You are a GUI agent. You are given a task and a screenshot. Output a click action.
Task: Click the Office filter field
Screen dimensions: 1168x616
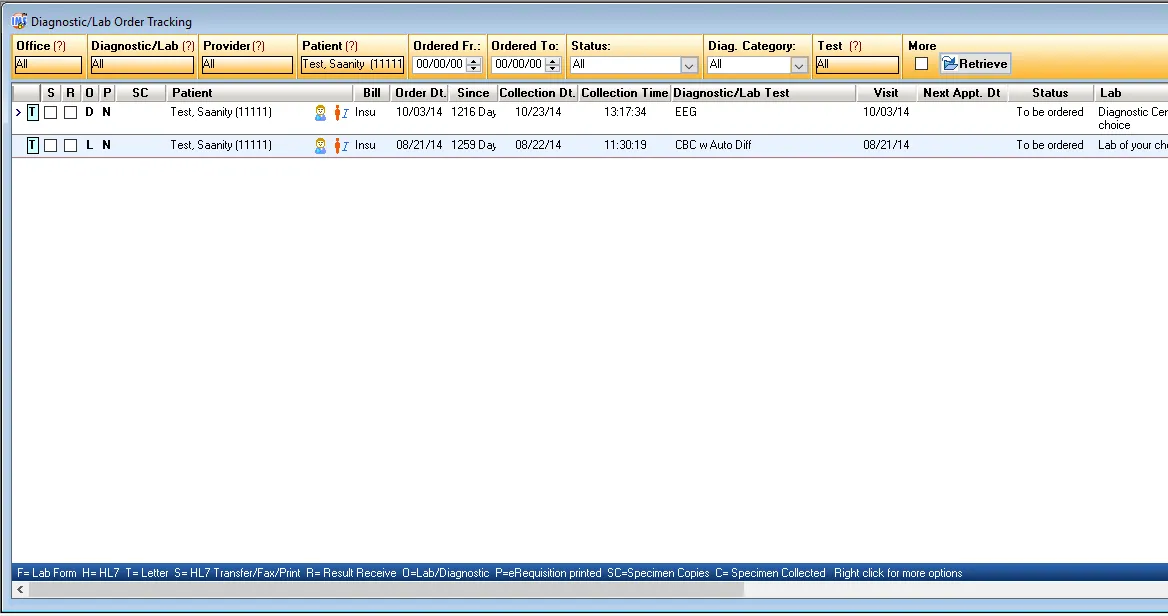(x=48, y=65)
